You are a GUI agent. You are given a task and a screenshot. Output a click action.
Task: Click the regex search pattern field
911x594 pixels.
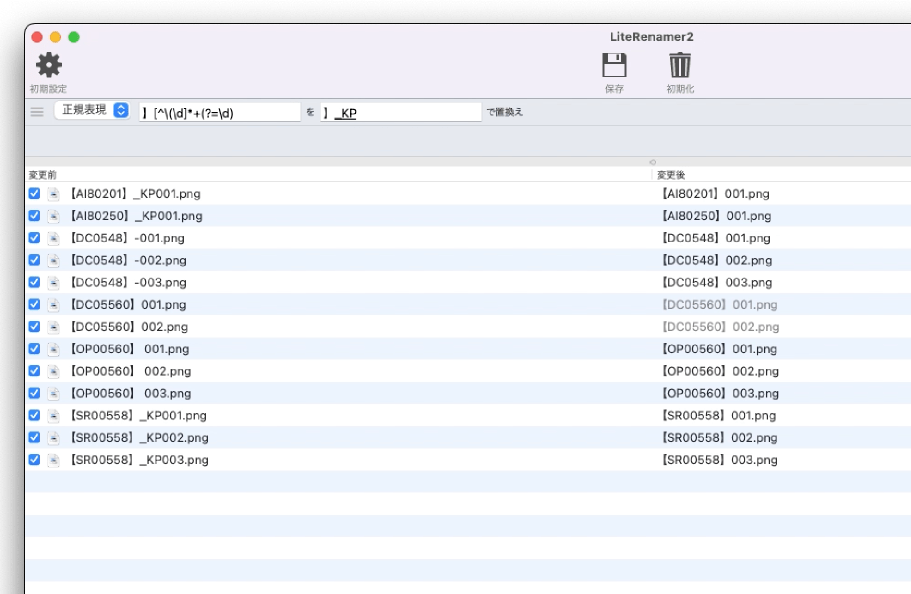coord(220,113)
